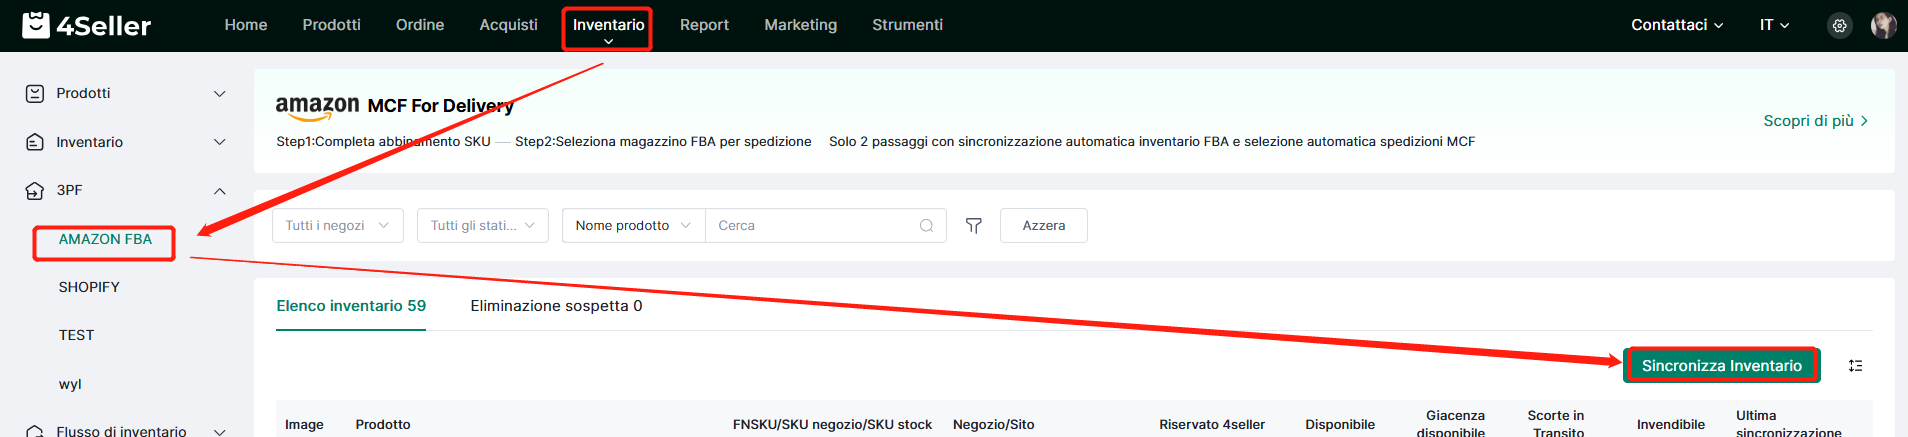Click the 3PF sidebar house icon

click(35, 190)
